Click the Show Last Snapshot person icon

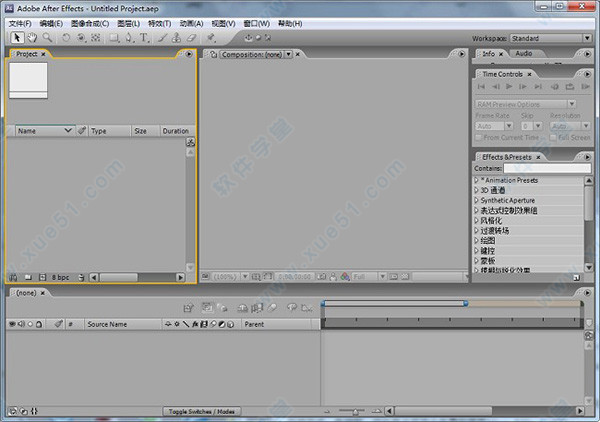pos(333,276)
